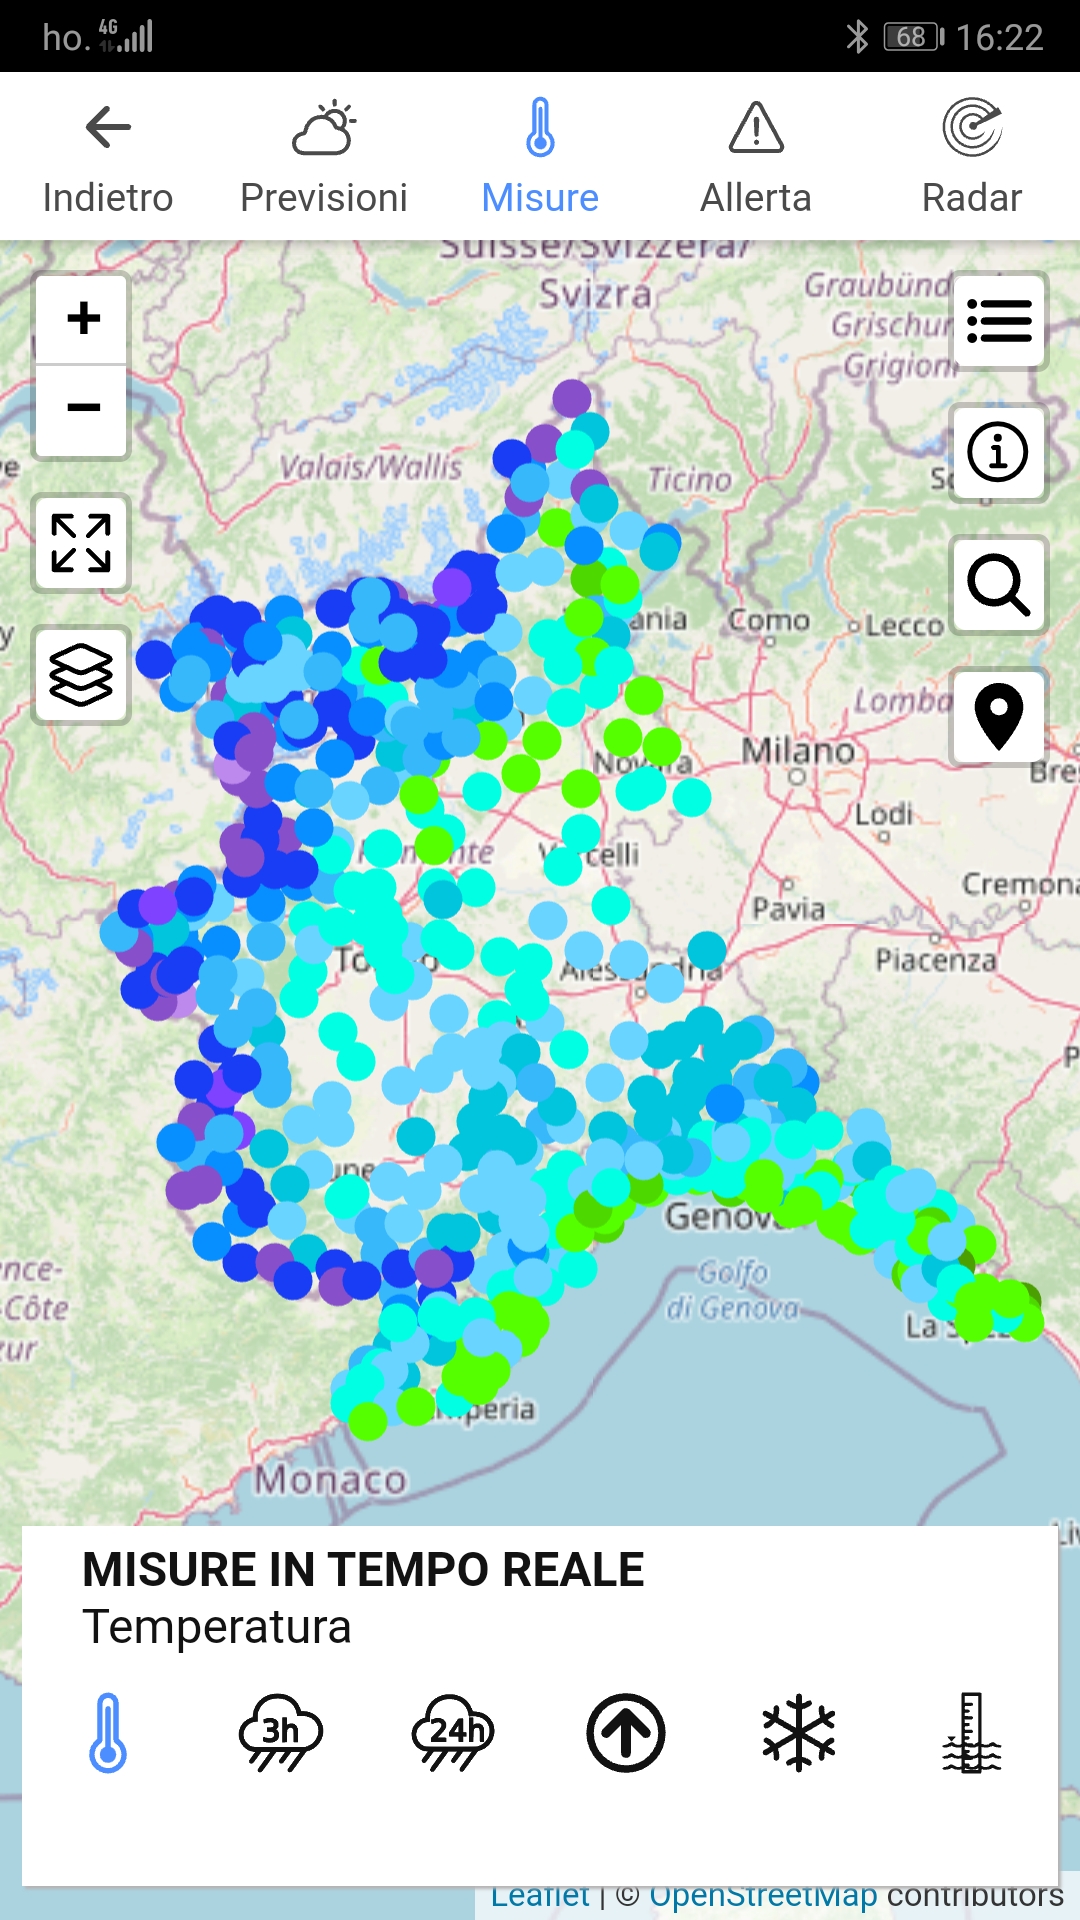Viewport: 1080px width, 1920px height.
Task: Open the map search tool
Action: (999, 584)
